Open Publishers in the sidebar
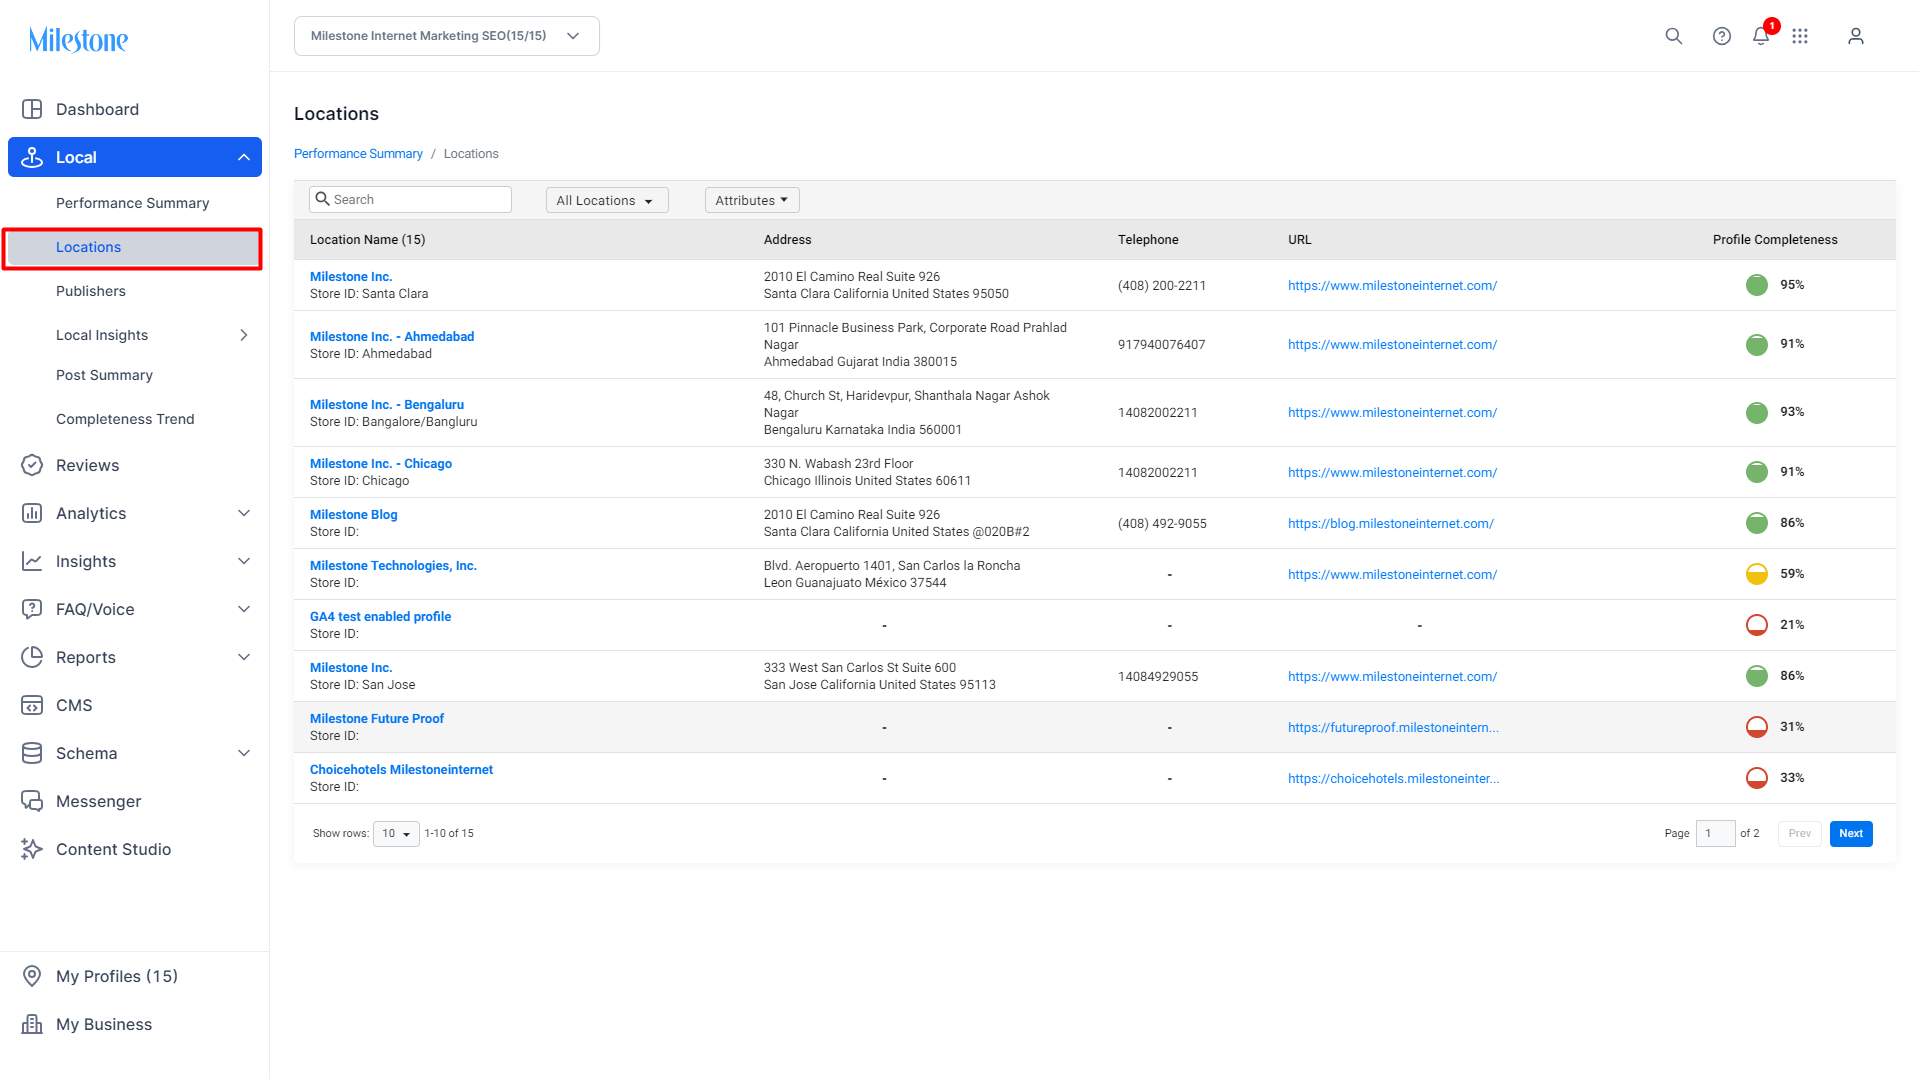Viewport: 1919px width, 1079px height. pos(91,291)
